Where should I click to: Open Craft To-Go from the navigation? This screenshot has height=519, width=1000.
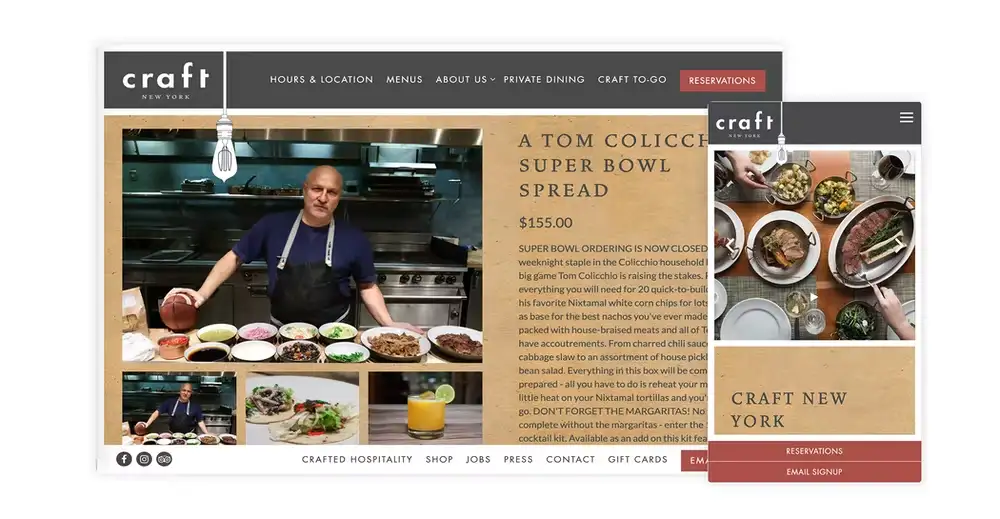pos(632,80)
